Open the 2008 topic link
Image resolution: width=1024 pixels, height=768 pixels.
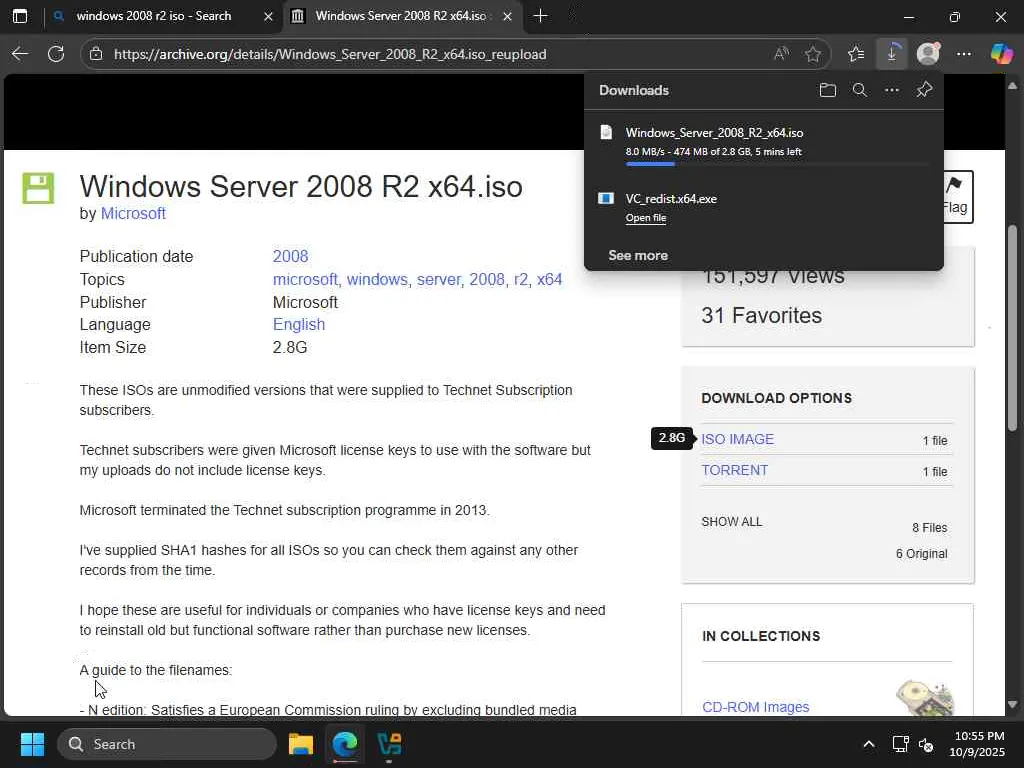pyautogui.click(x=487, y=280)
